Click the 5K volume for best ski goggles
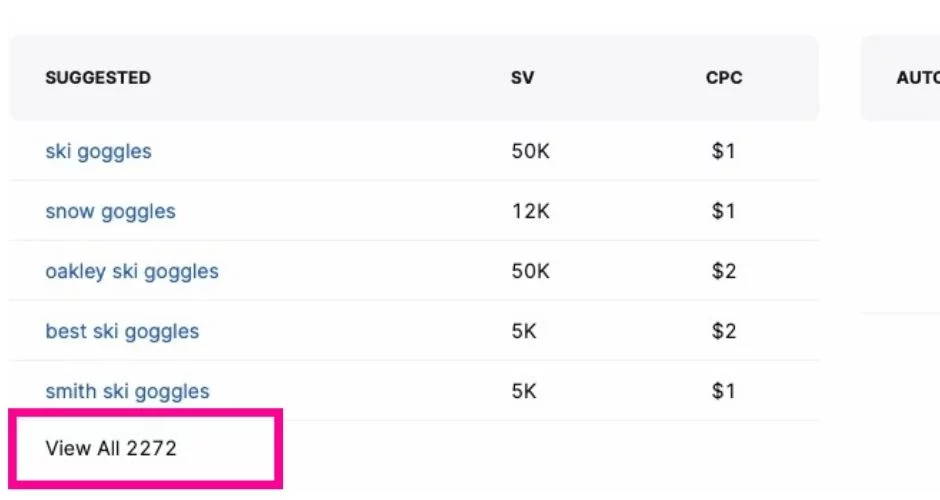This screenshot has width=940, height=500. point(524,332)
